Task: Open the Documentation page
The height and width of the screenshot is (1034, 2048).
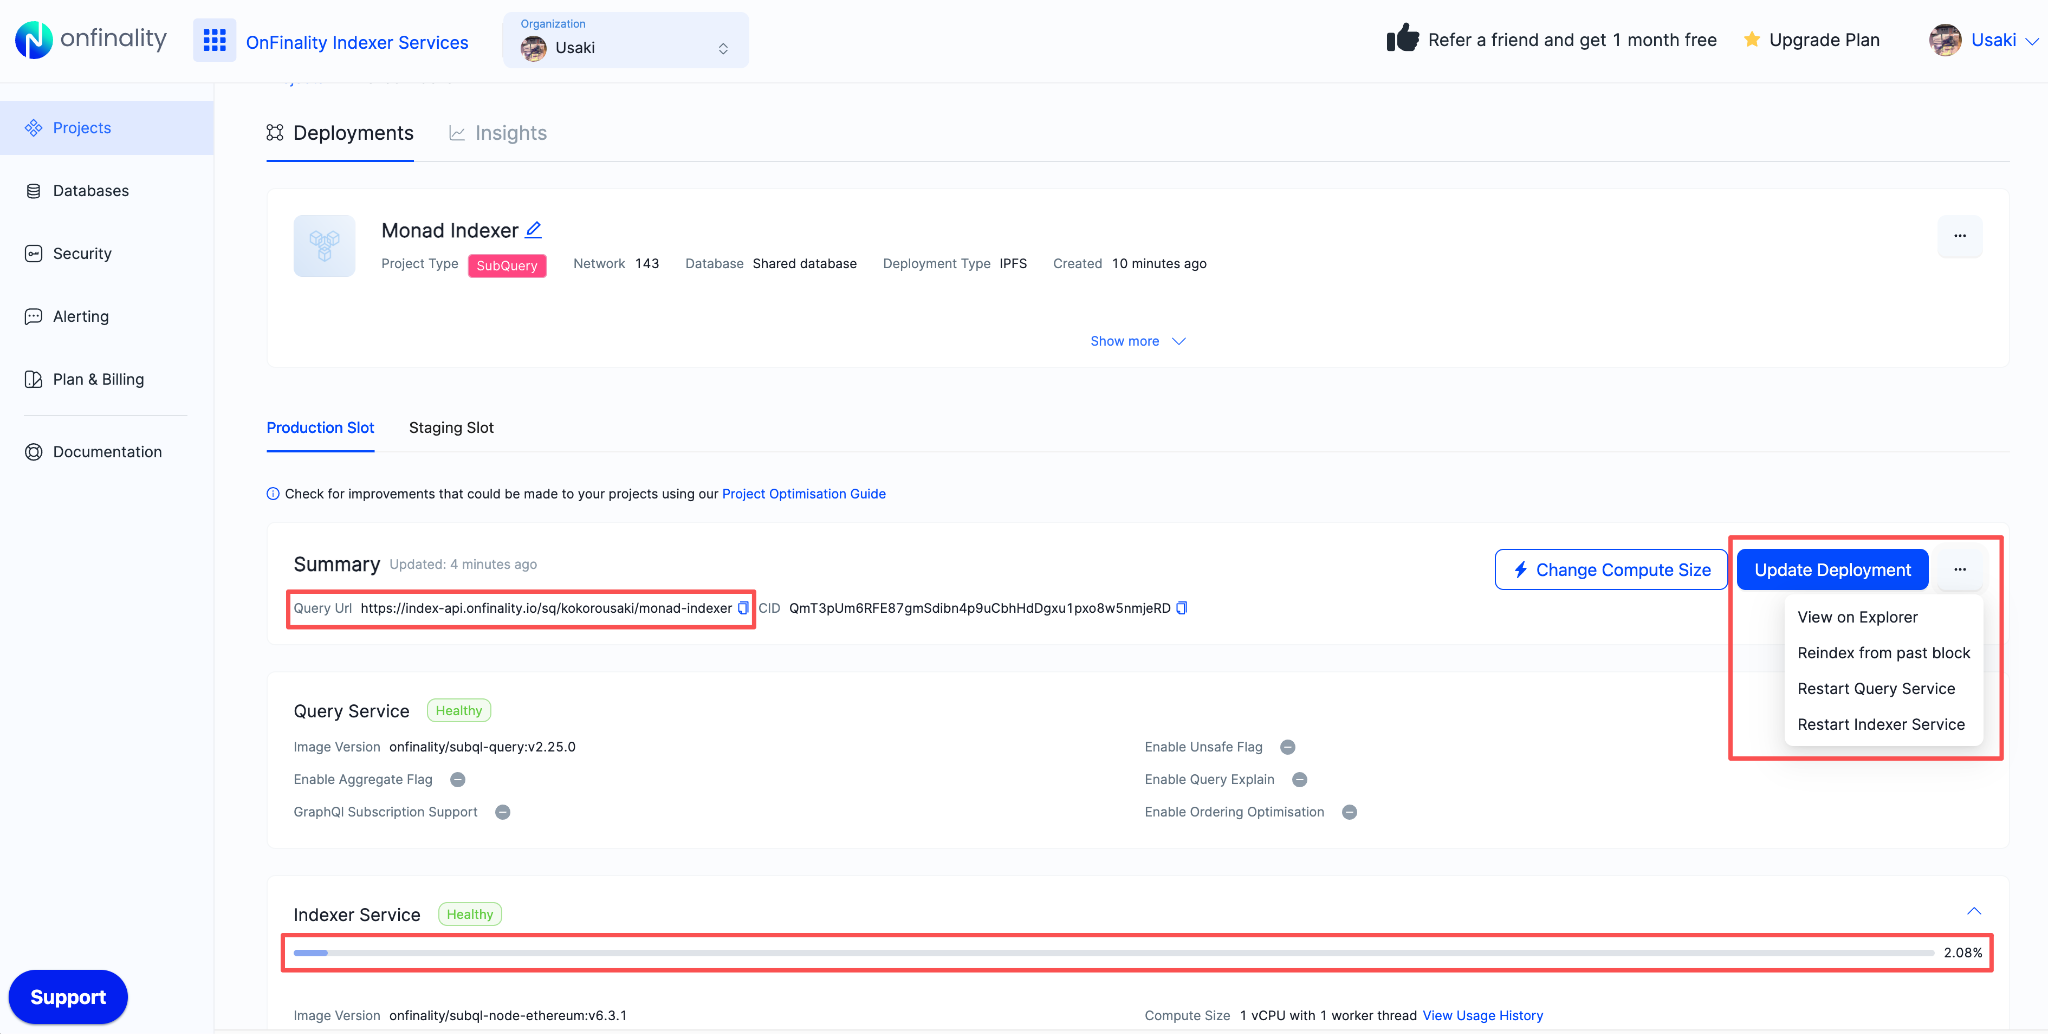Action: [107, 451]
